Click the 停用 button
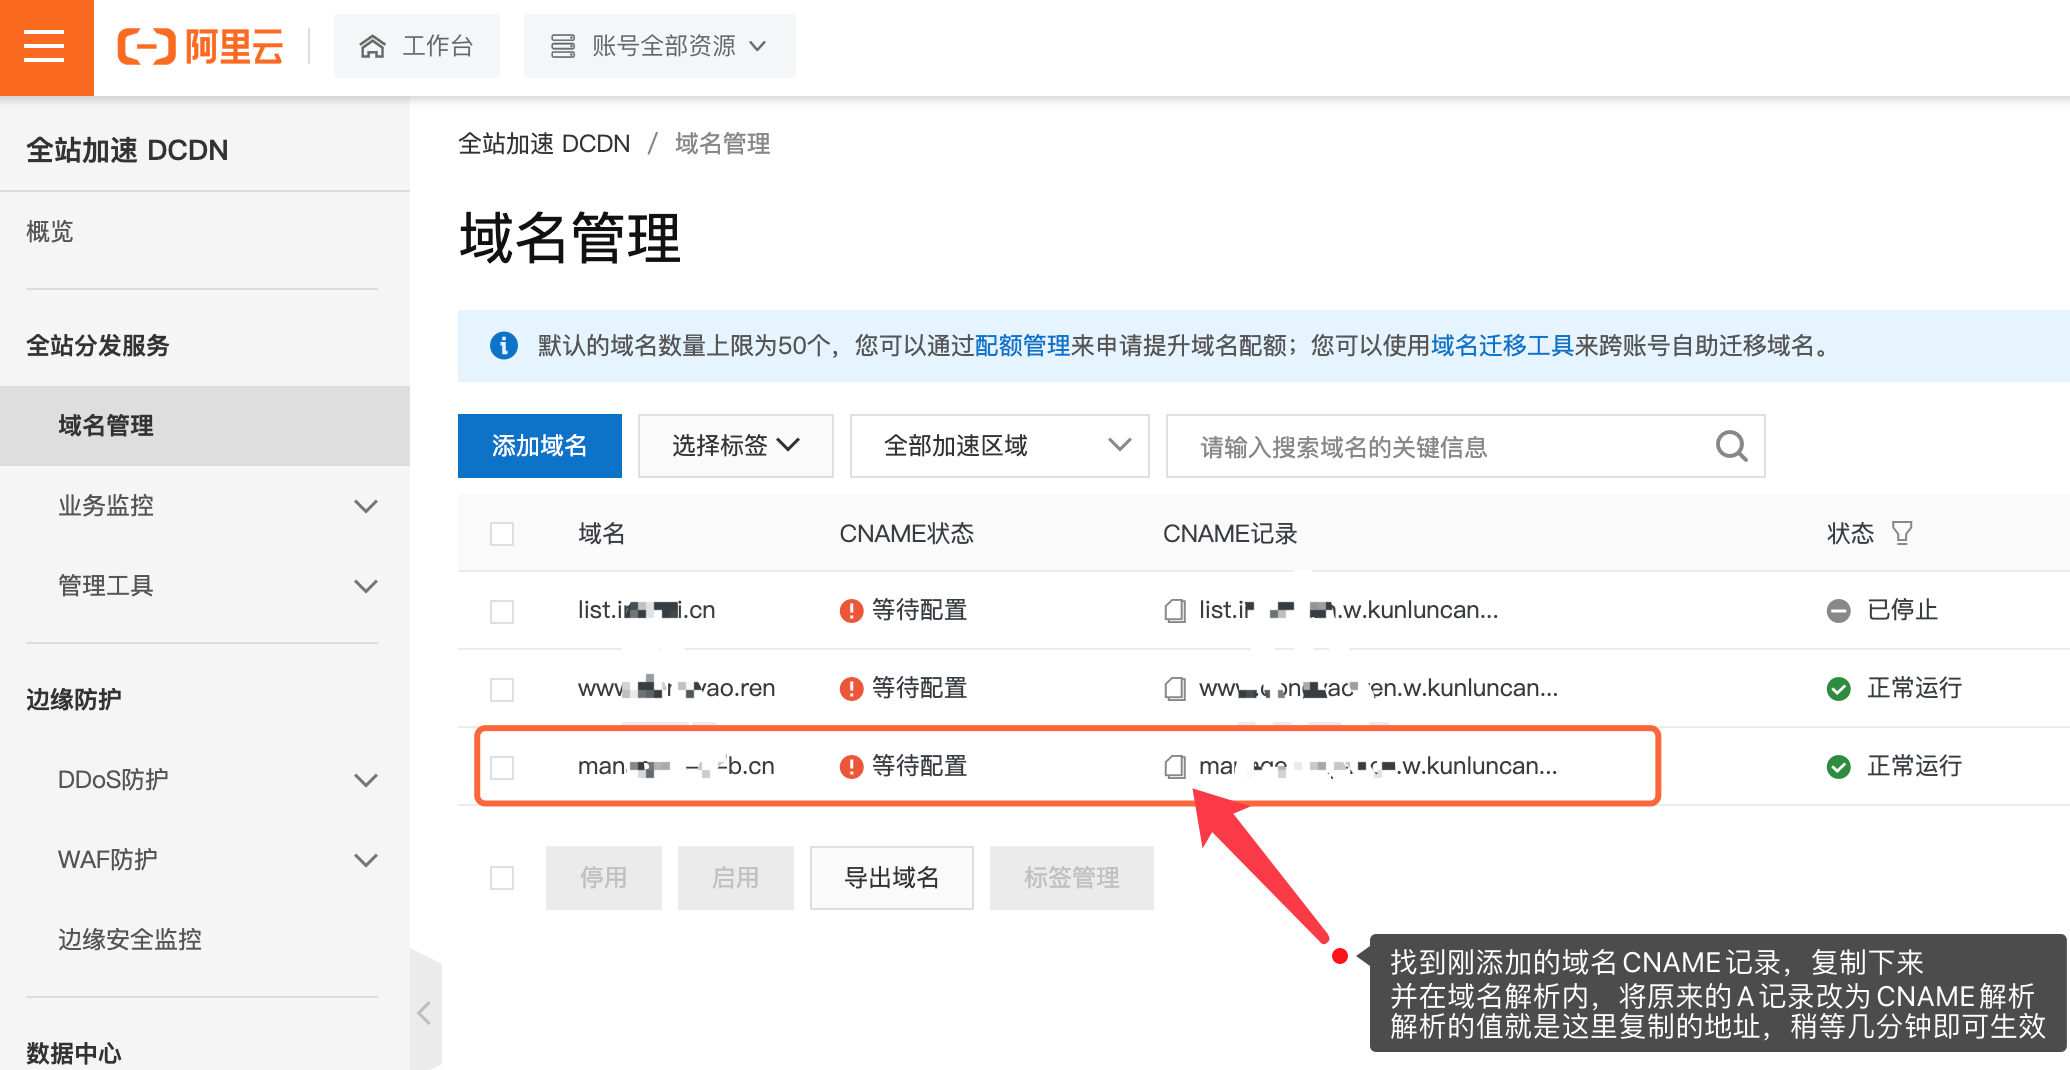 point(604,878)
